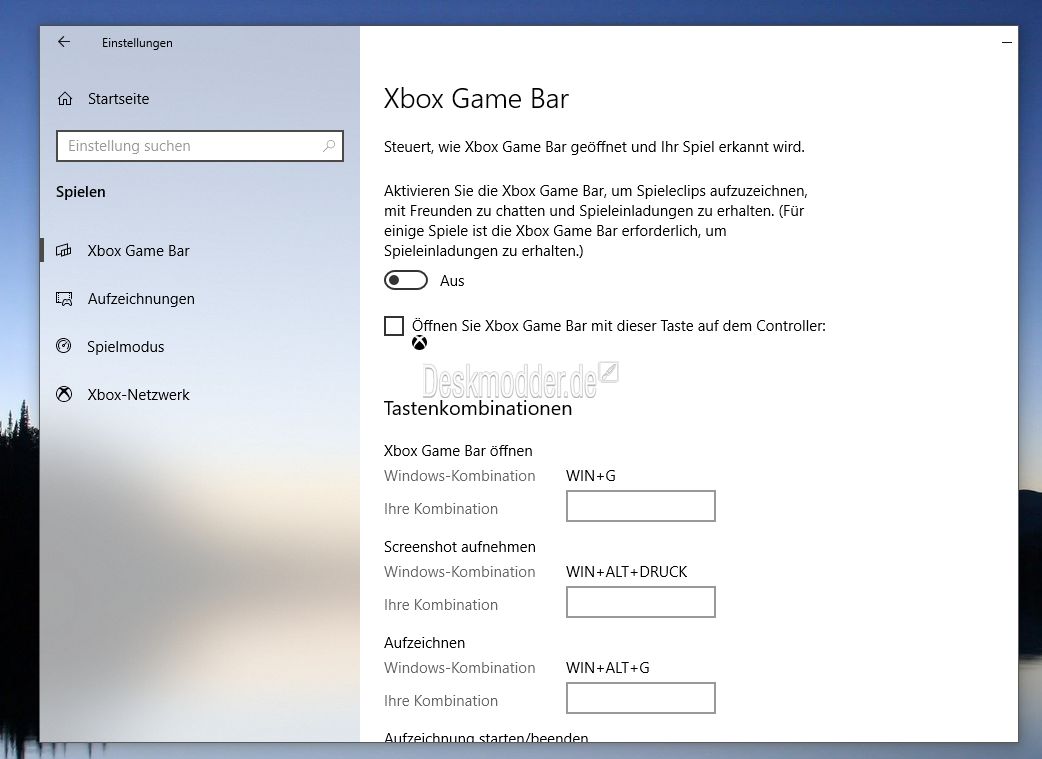Click the Einstellungen window title
The height and width of the screenshot is (759, 1042).
(137, 43)
